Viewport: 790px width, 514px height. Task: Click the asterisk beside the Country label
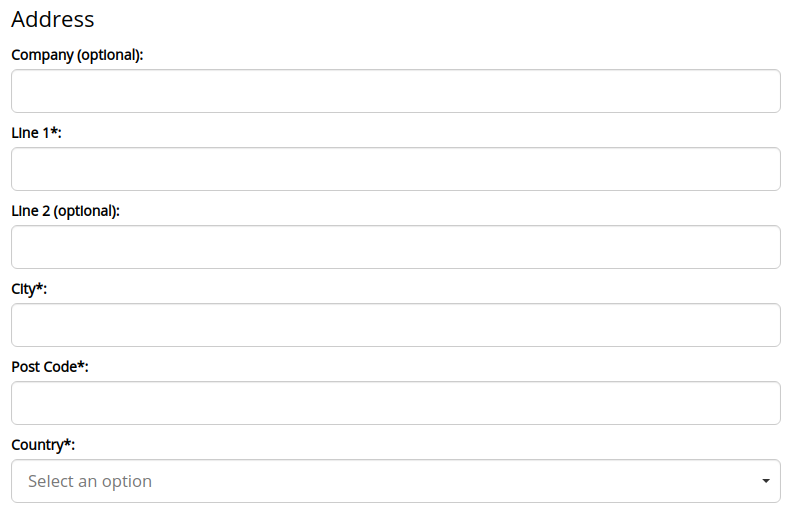point(67,444)
